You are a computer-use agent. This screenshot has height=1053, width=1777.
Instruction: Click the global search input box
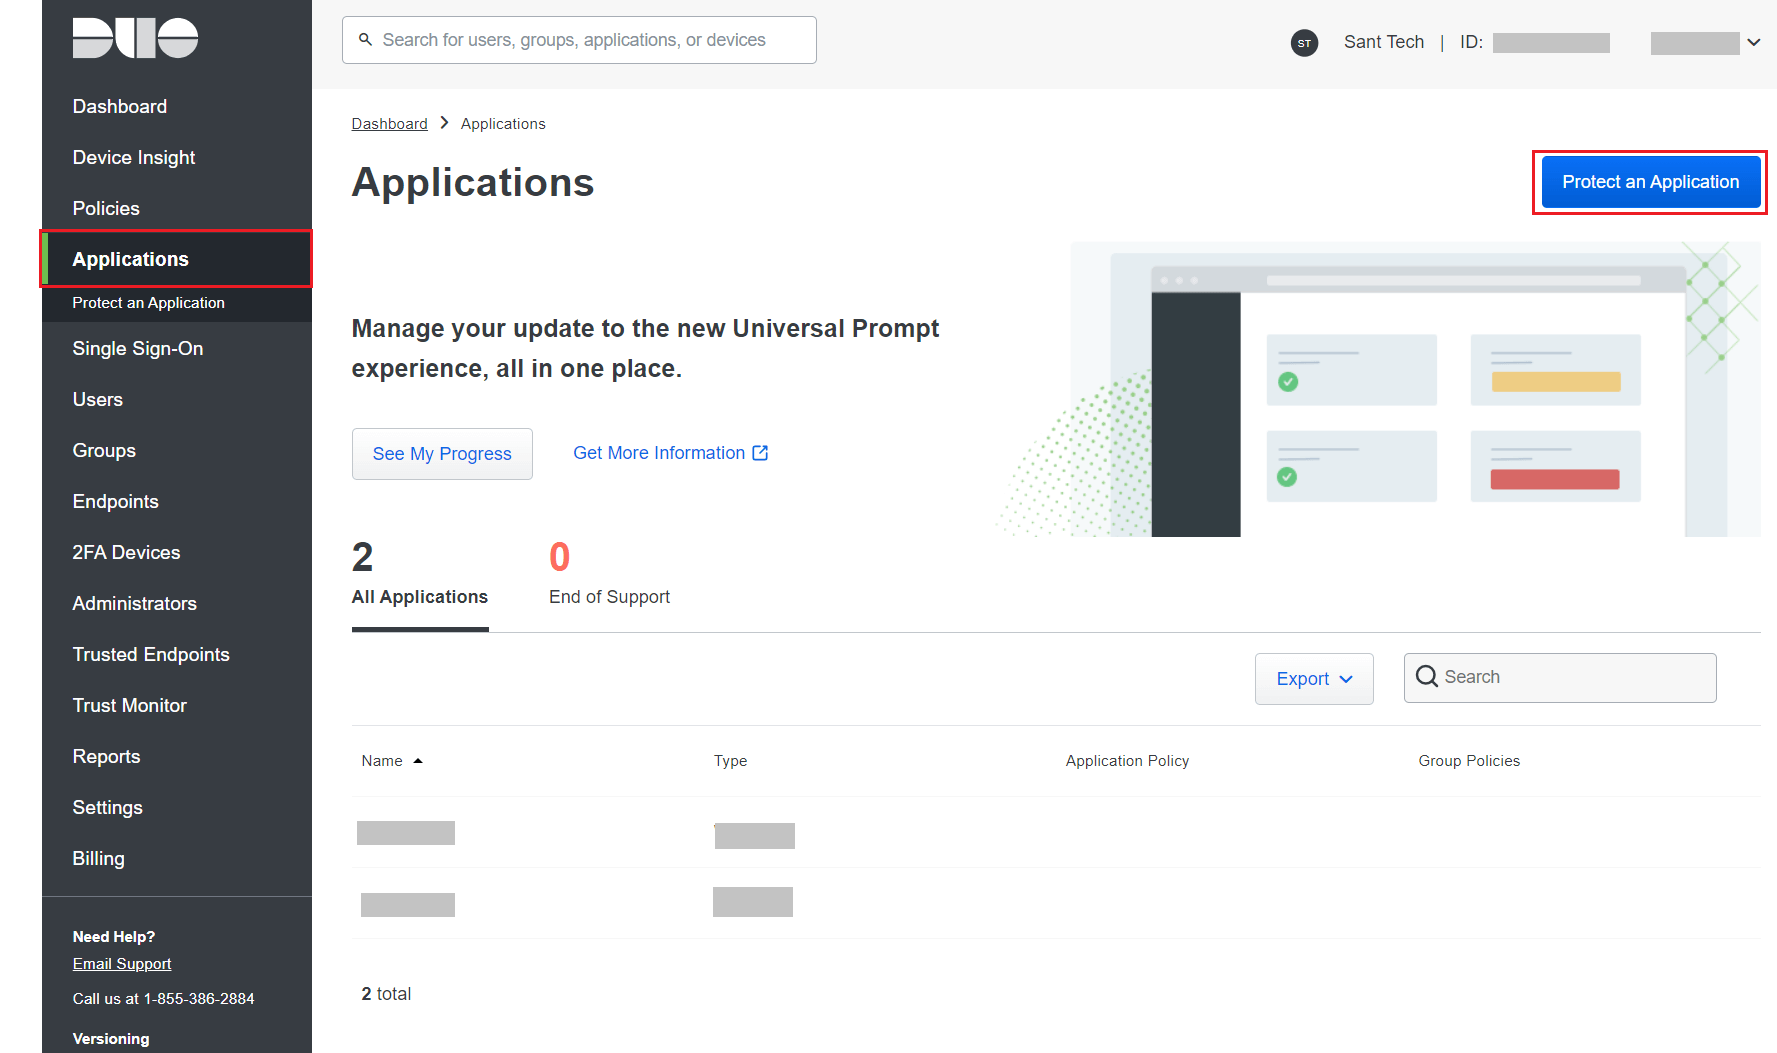[590, 40]
